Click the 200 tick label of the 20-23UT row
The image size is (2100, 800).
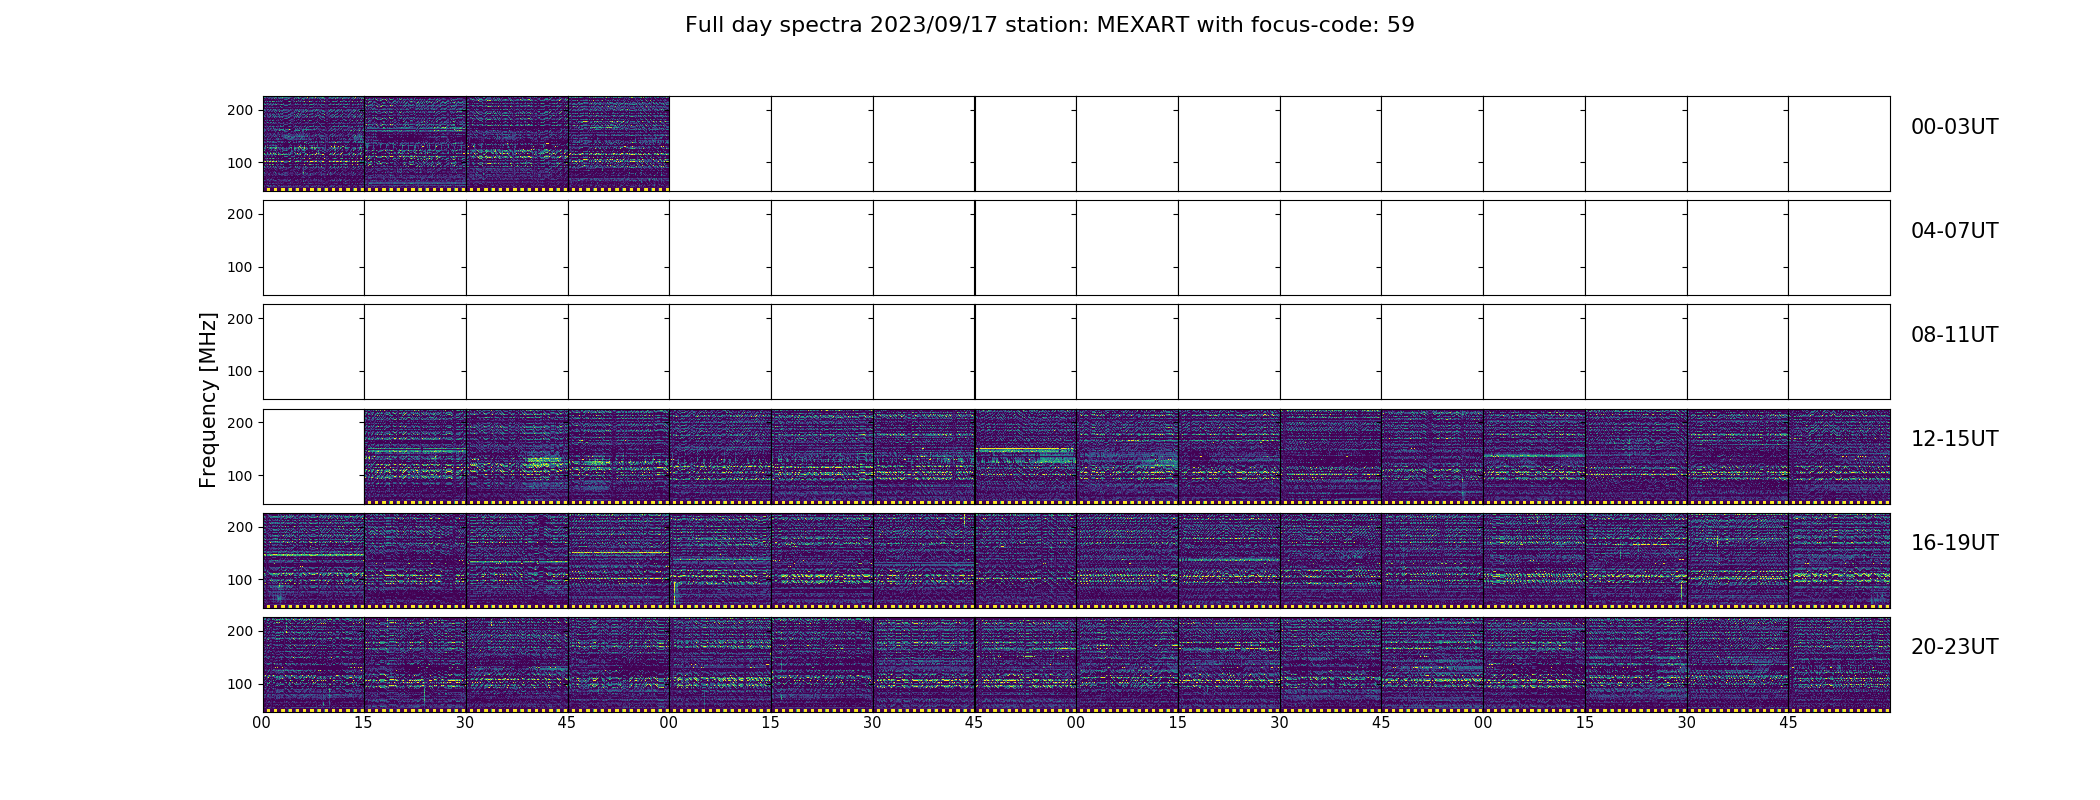(240, 631)
